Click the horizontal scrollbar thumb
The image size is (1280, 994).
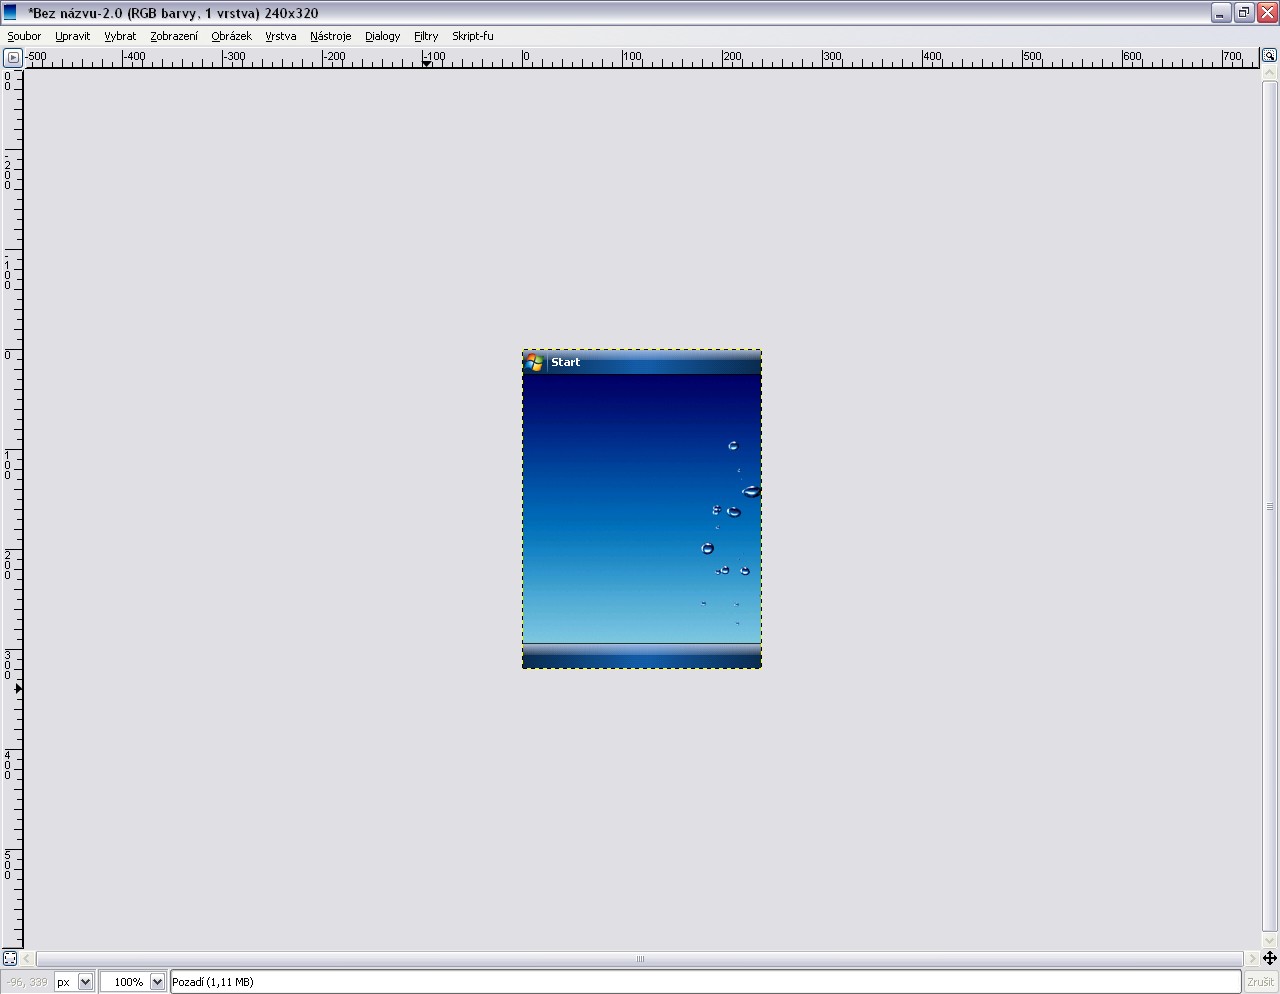coord(640,959)
